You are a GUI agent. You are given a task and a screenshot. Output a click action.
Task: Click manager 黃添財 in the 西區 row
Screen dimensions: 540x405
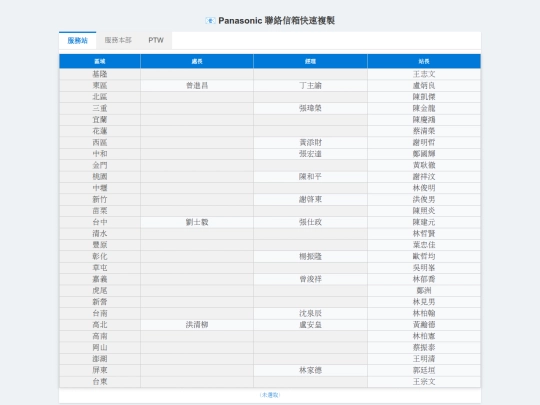[310, 142]
